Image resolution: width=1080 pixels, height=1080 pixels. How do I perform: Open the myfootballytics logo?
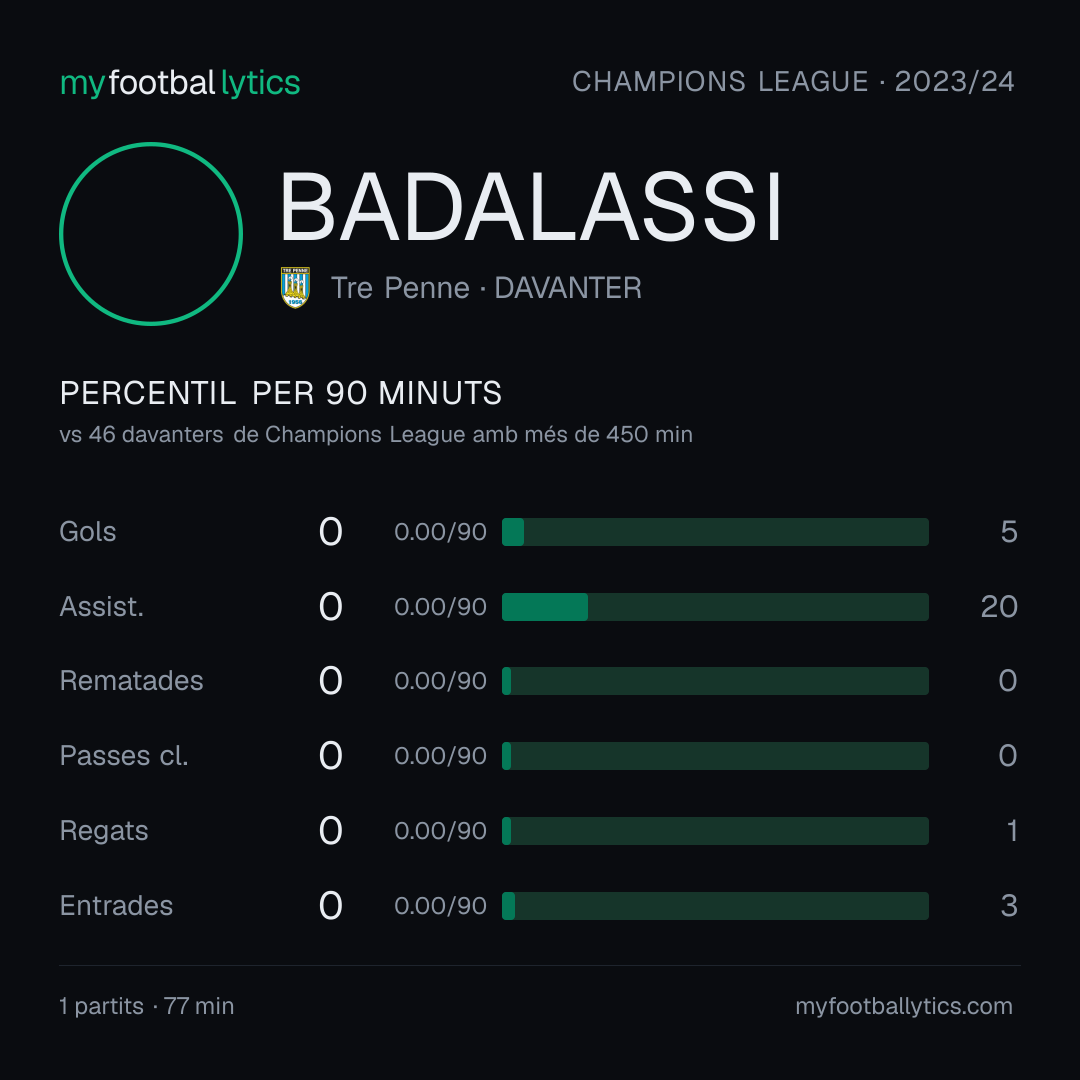tap(180, 83)
